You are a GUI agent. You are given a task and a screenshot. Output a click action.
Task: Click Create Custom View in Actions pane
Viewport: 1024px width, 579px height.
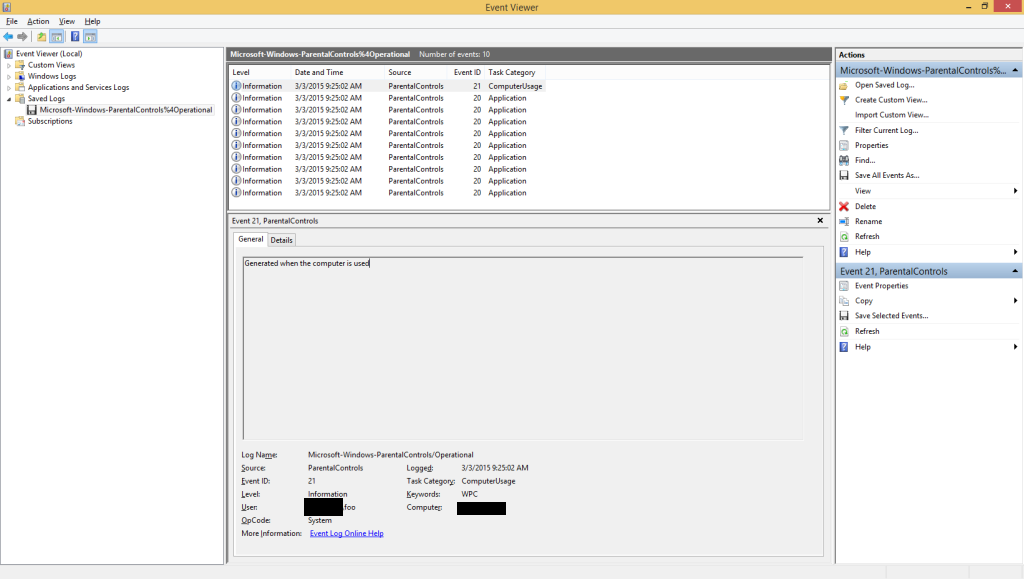tap(890, 100)
